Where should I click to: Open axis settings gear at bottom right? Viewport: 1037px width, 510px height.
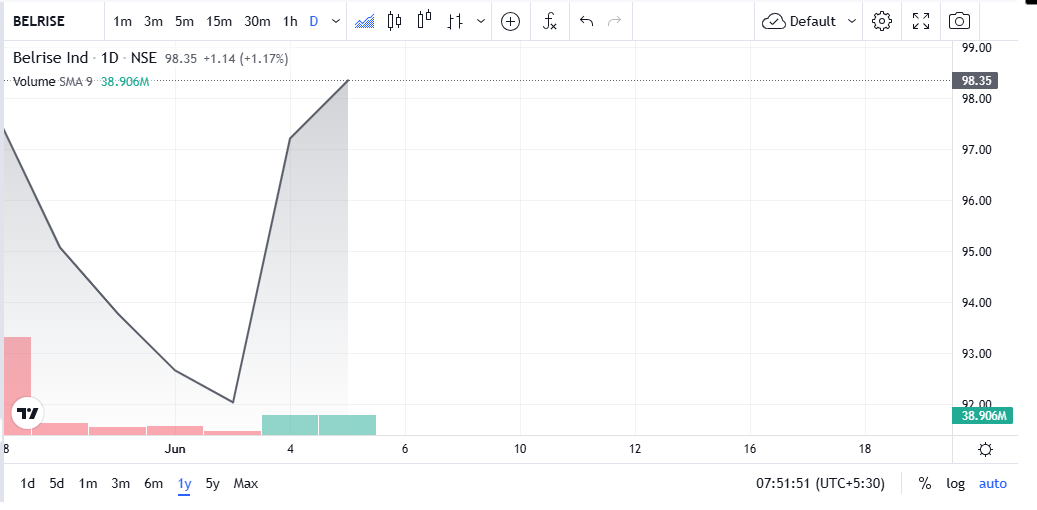(x=985, y=450)
